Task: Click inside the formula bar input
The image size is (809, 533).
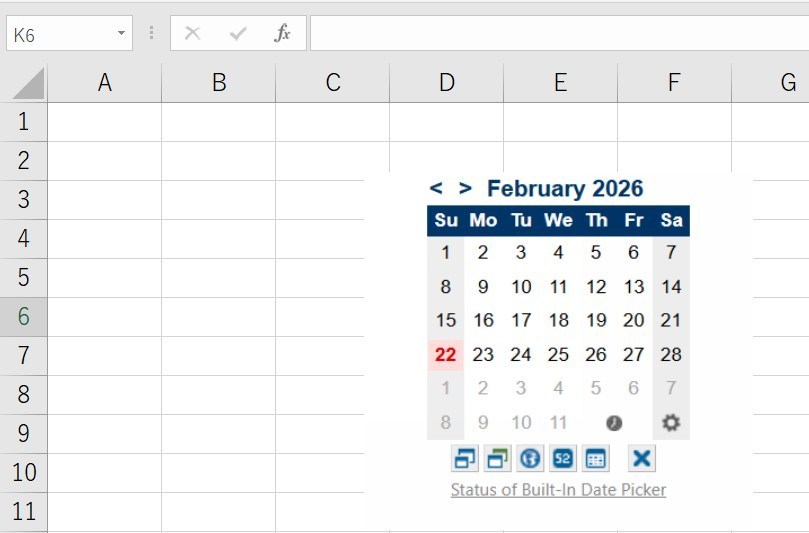Action: 558,34
